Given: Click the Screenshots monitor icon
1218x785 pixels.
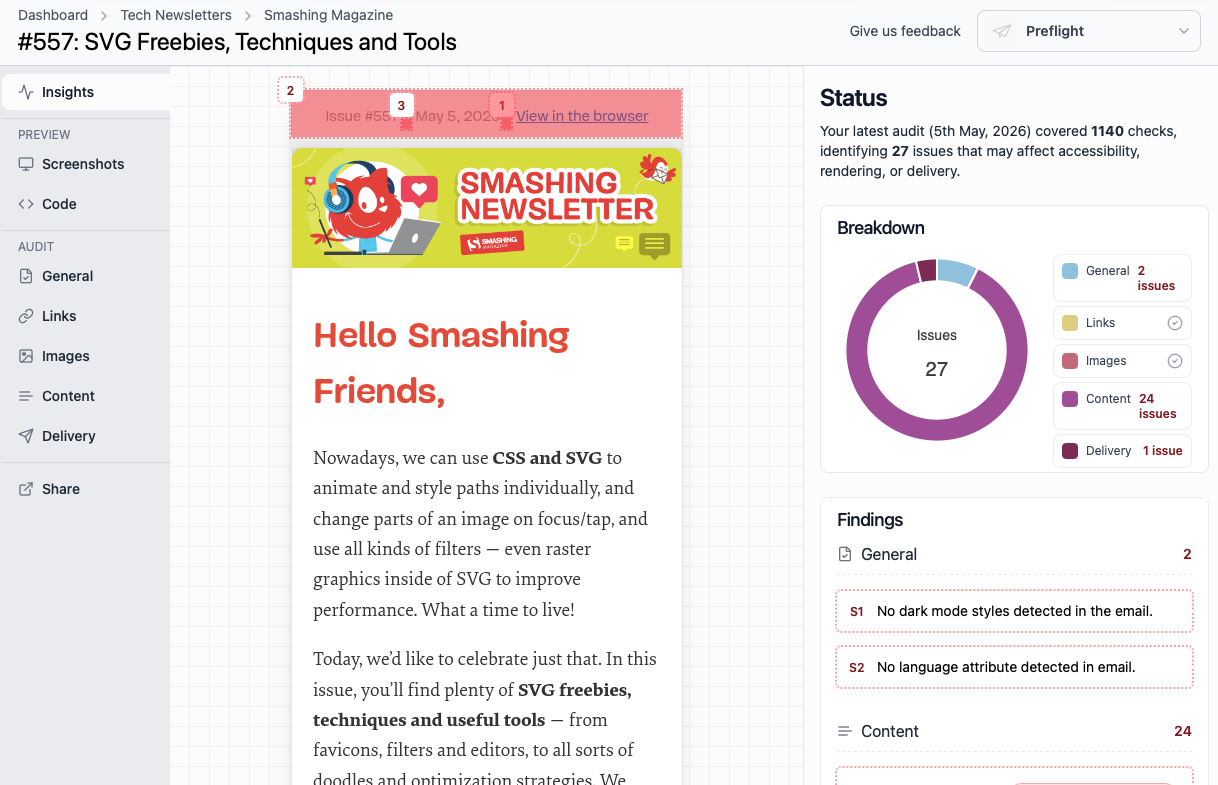Looking at the screenshot, I should click(26, 164).
